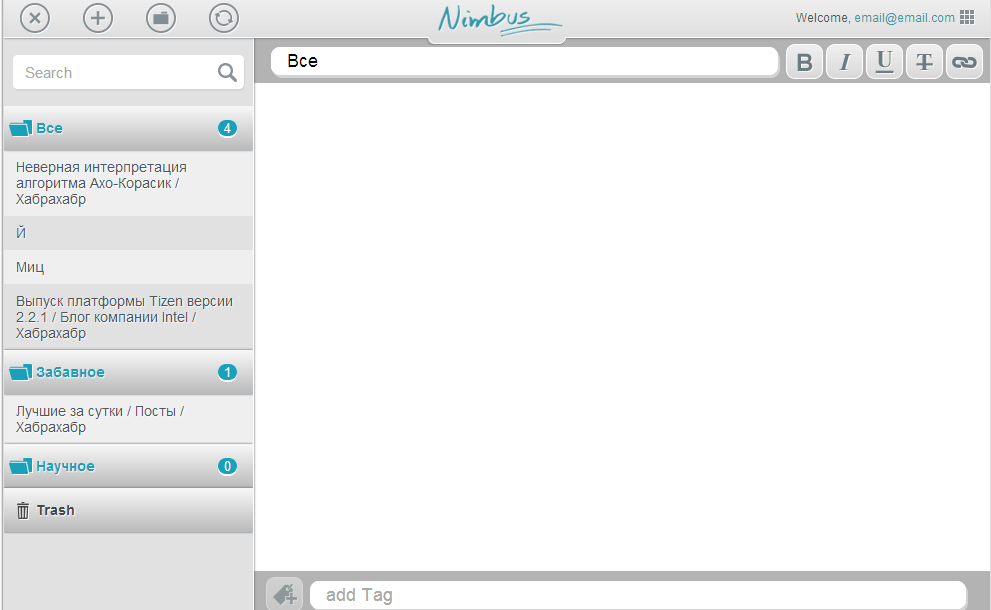Click the Научное folder icon

[21, 467]
